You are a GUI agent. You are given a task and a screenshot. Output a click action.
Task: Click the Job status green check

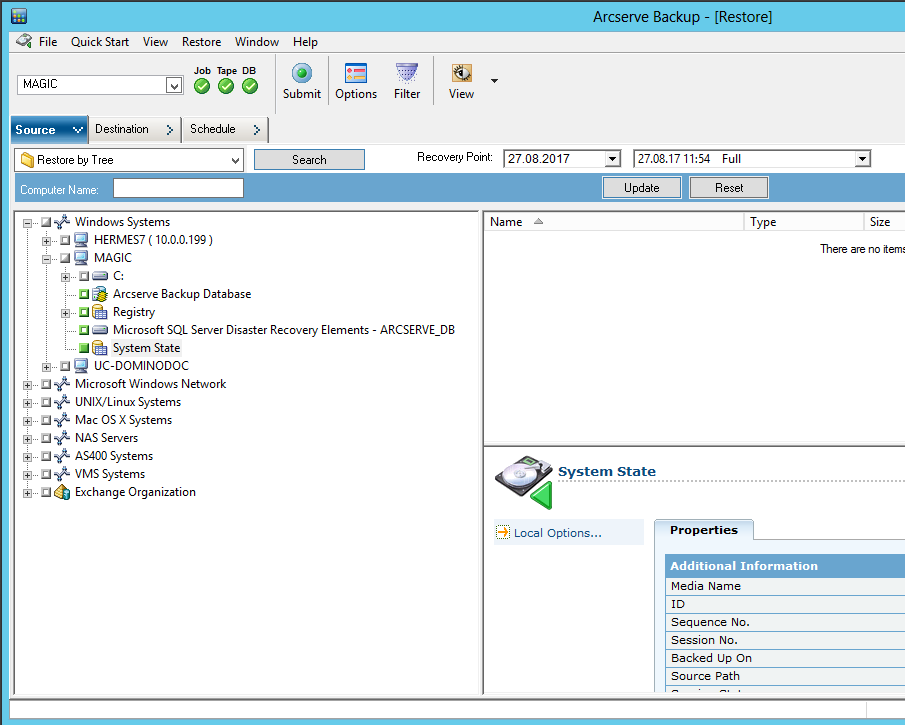202,87
